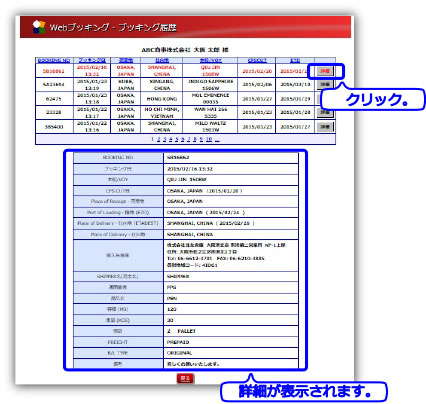
Task: Go to page 2 of booking history
Action: pyautogui.click(x=158, y=139)
